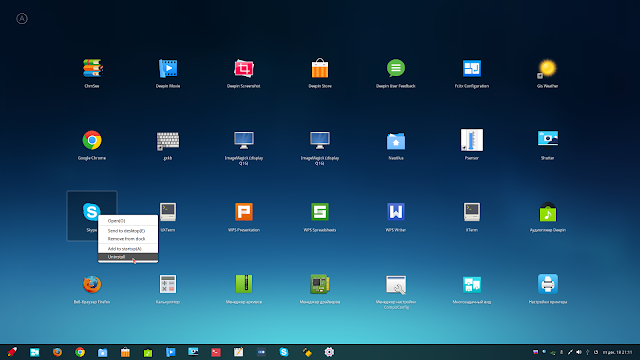Open Deepin User Feedback

[x=396, y=68]
